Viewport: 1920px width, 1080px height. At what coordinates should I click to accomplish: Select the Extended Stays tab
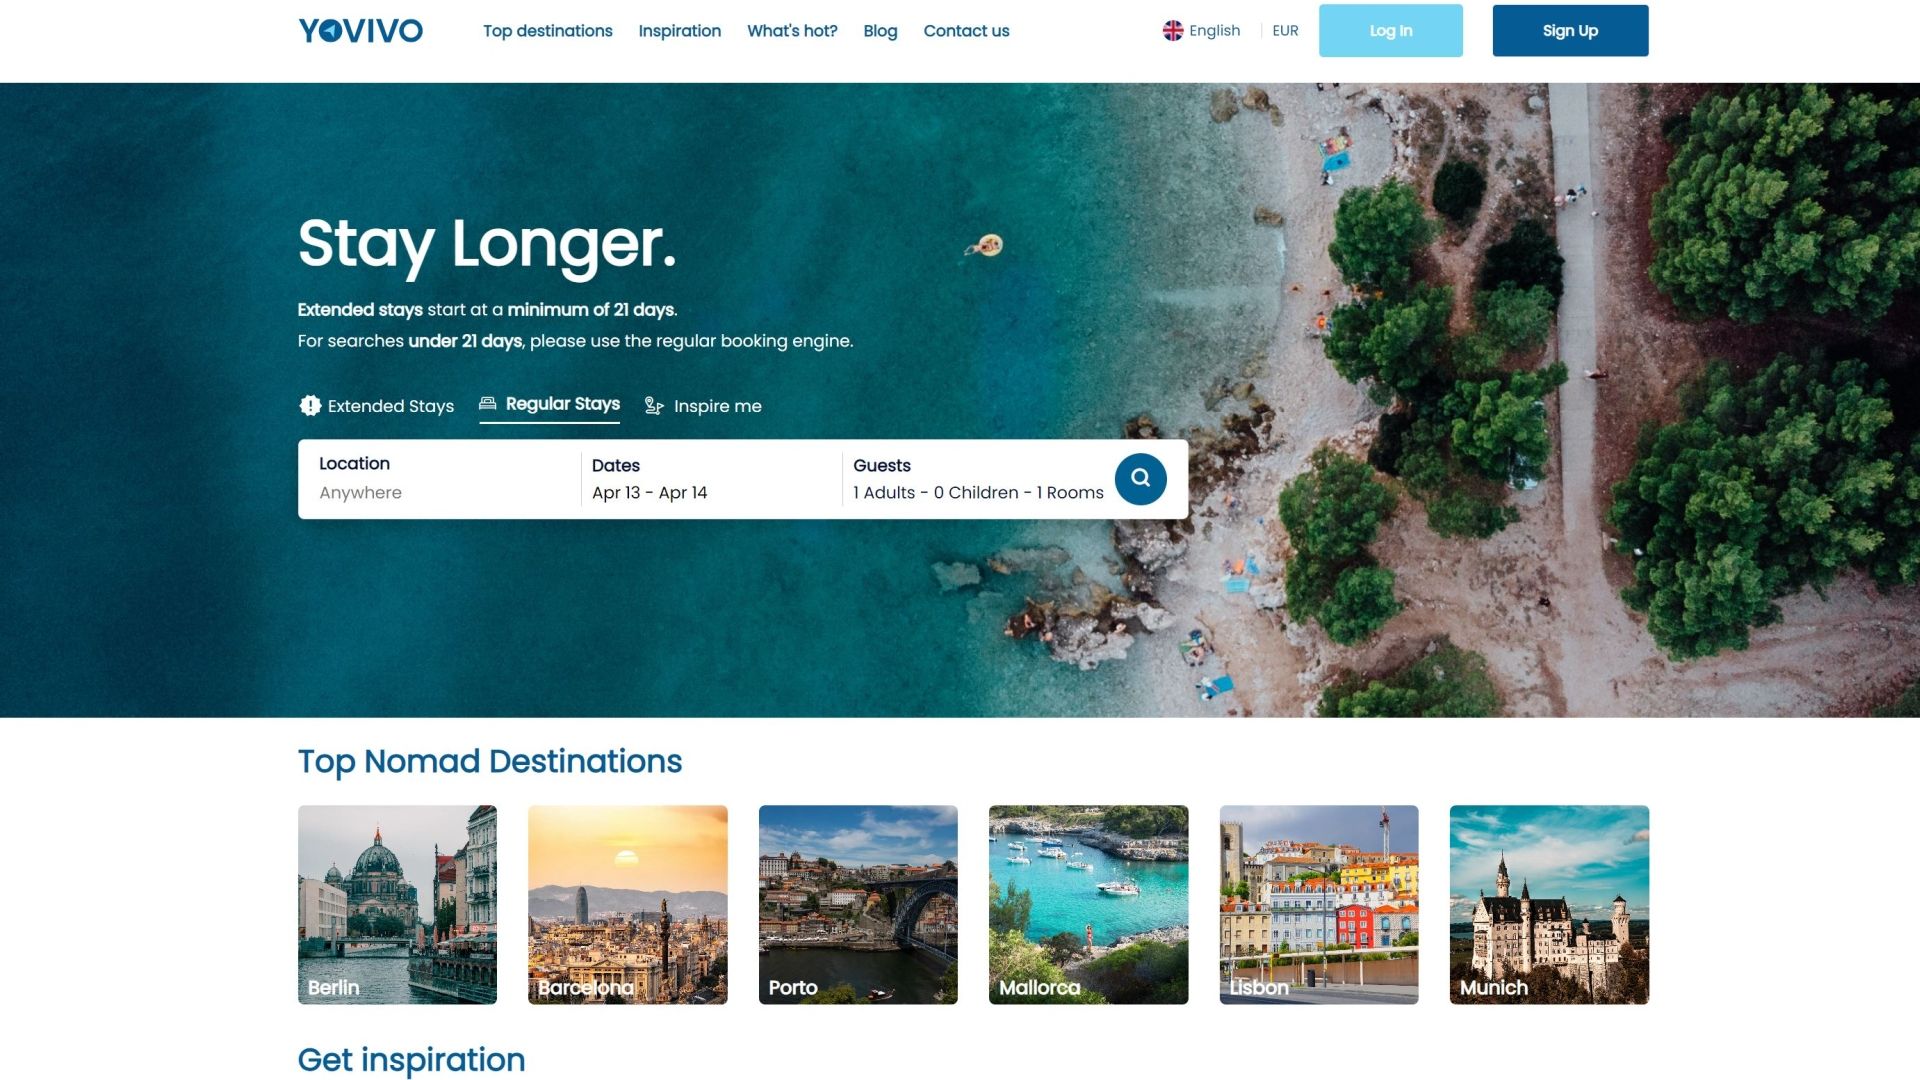click(376, 406)
